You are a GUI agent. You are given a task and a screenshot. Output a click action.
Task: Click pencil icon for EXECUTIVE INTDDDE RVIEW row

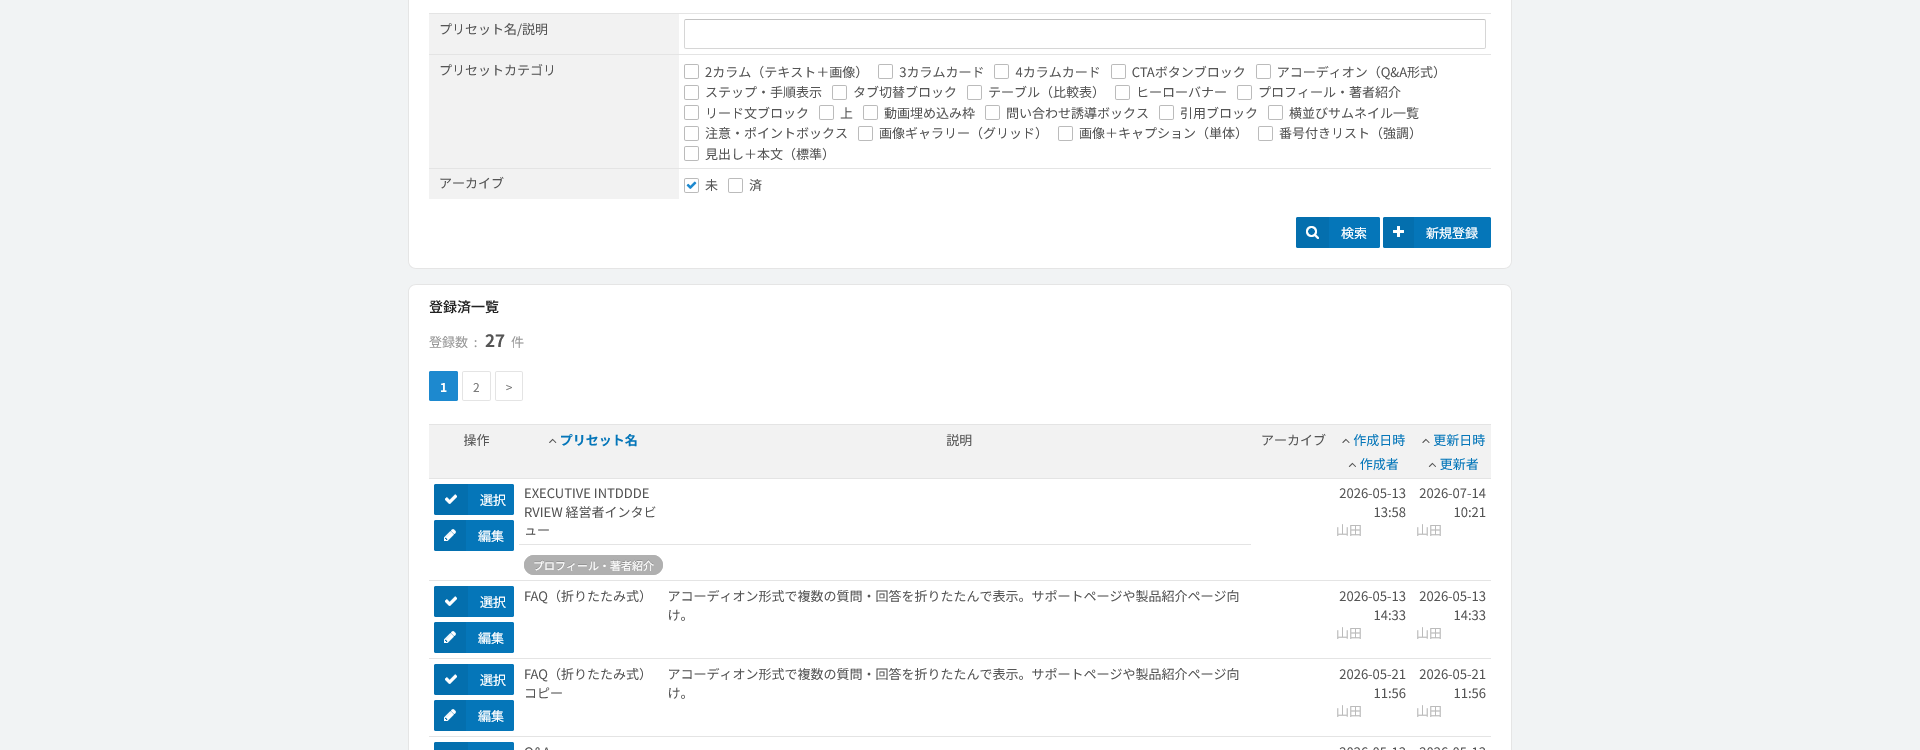[450, 535]
